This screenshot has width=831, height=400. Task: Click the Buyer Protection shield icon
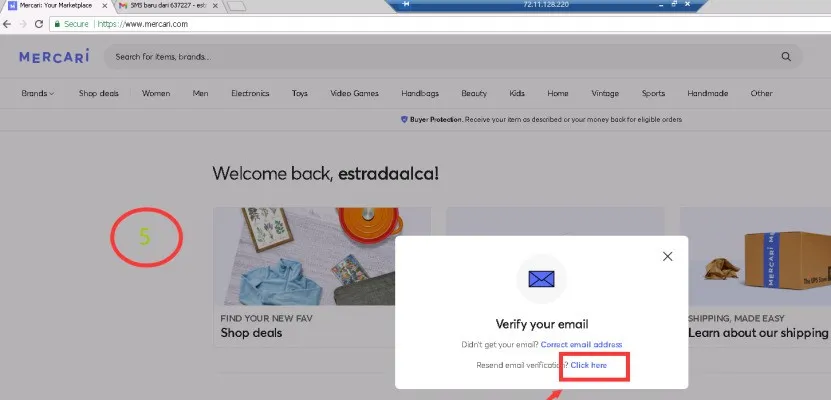[x=404, y=120]
